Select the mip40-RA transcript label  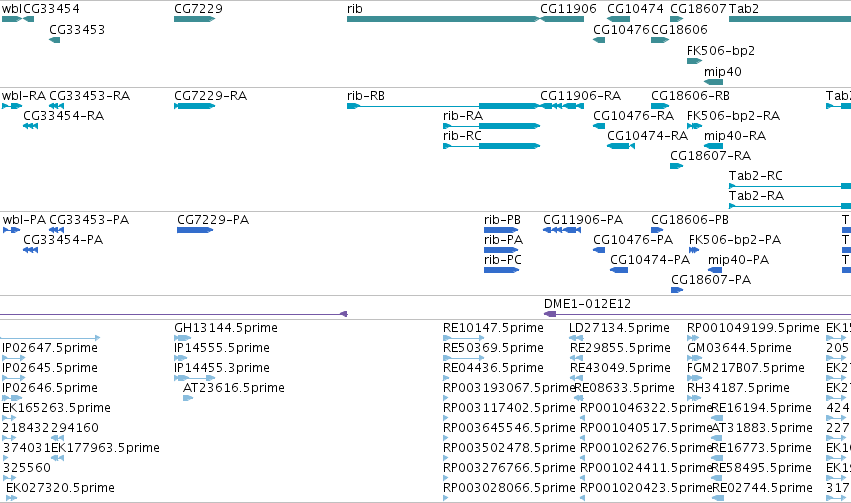tap(735, 136)
